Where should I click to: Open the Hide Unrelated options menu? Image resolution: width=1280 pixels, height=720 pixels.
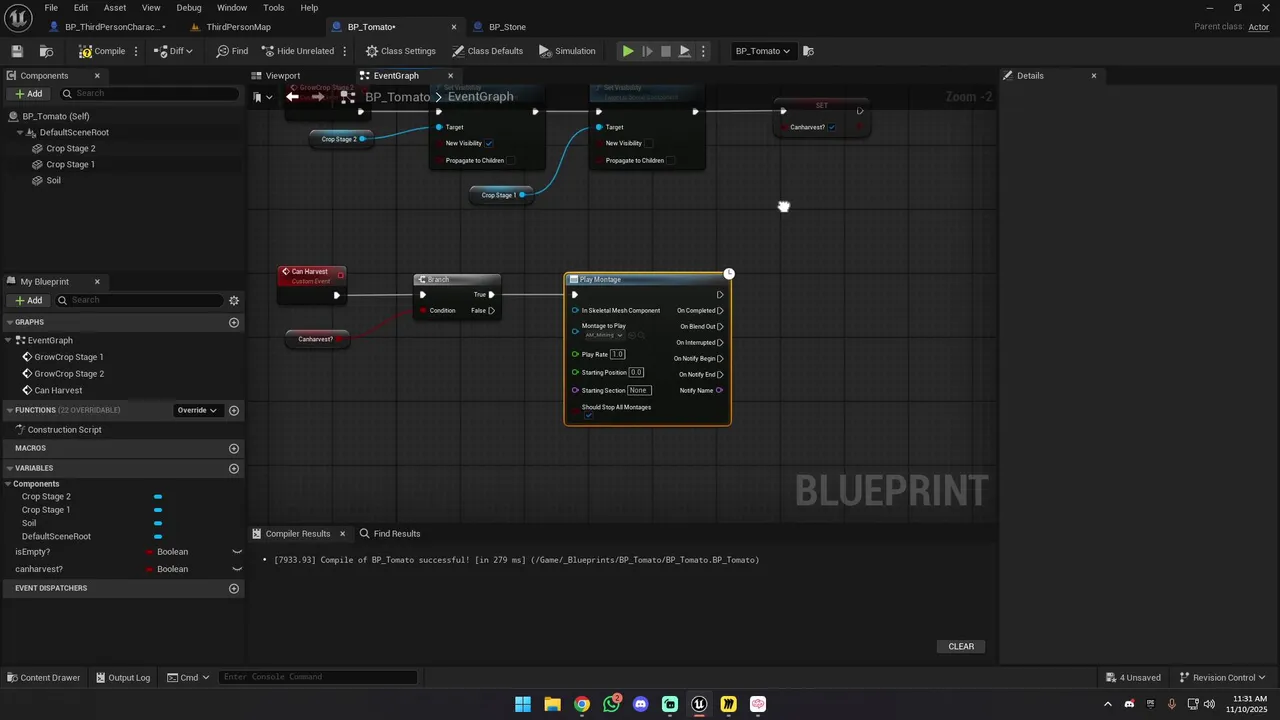345,51
